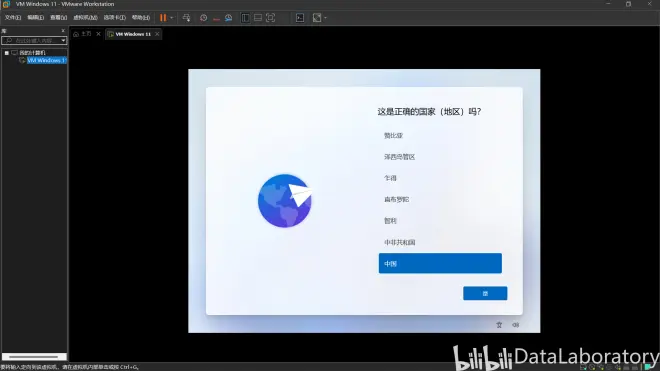The height and width of the screenshot is (371, 660).
Task: Select 赞比亚 in the country list
Action: click(x=440, y=135)
